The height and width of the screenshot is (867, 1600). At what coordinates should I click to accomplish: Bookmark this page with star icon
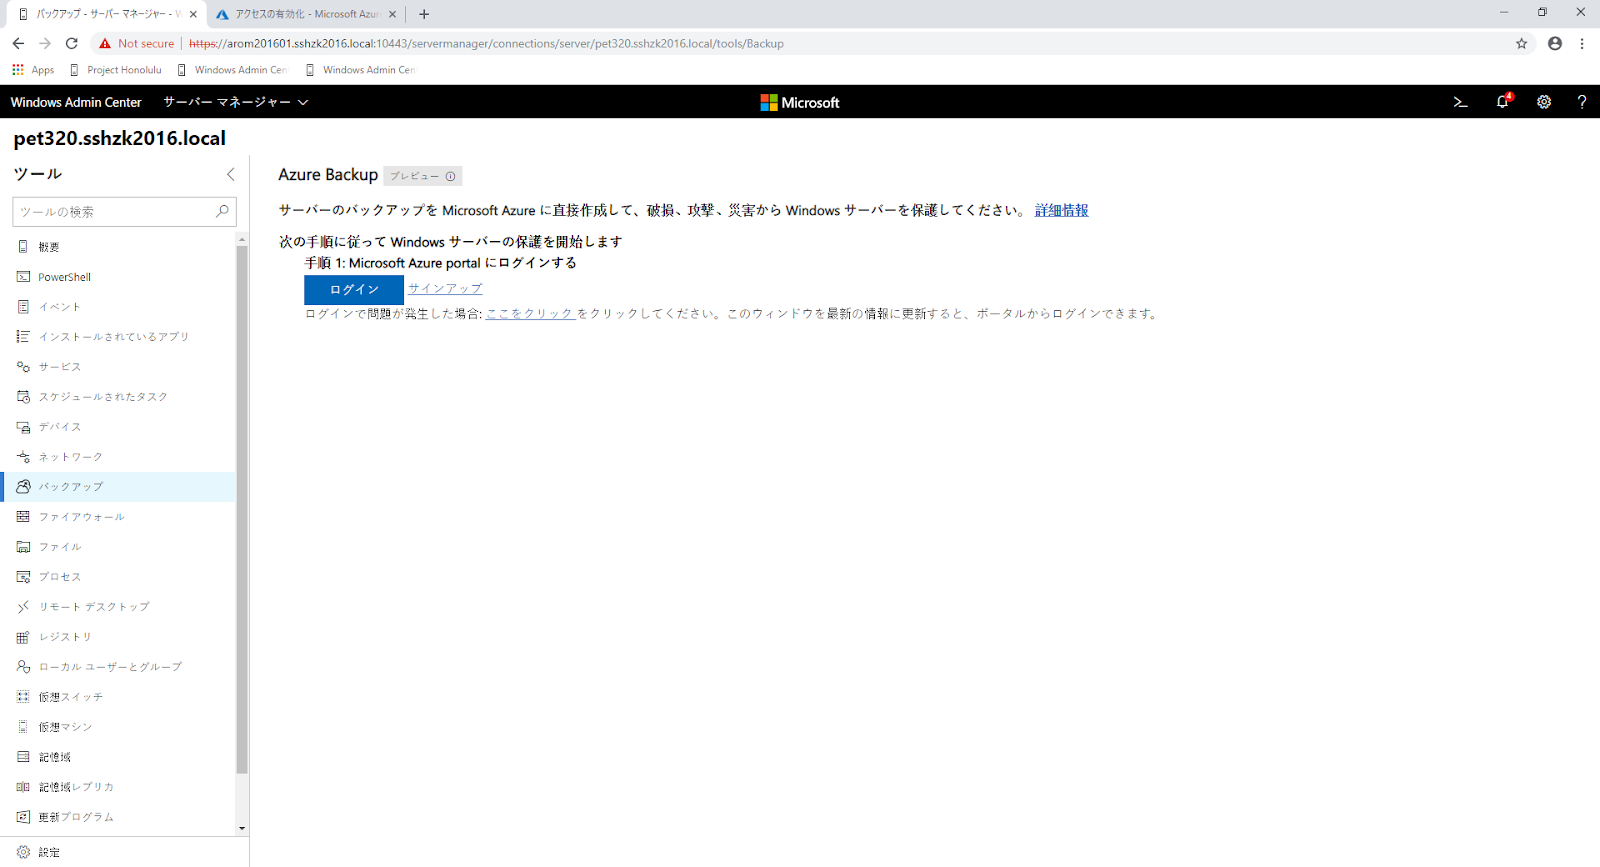point(1521,43)
